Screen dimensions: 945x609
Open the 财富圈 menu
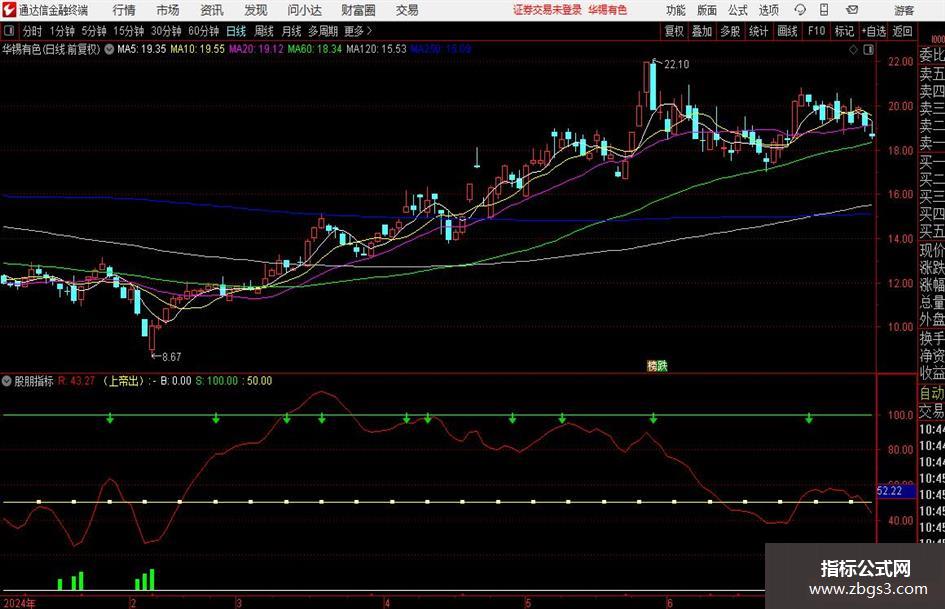tap(358, 10)
